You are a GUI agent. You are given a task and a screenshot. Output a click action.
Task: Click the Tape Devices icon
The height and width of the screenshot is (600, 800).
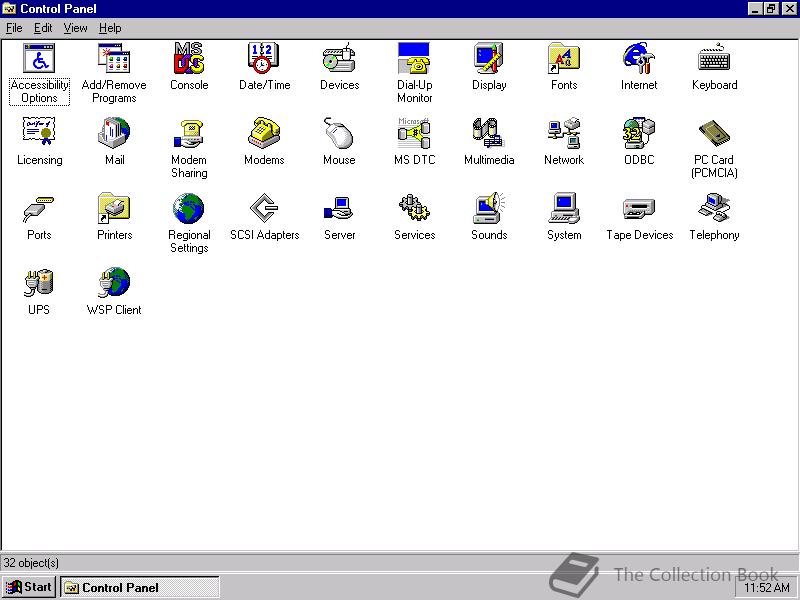[x=639, y=208]
